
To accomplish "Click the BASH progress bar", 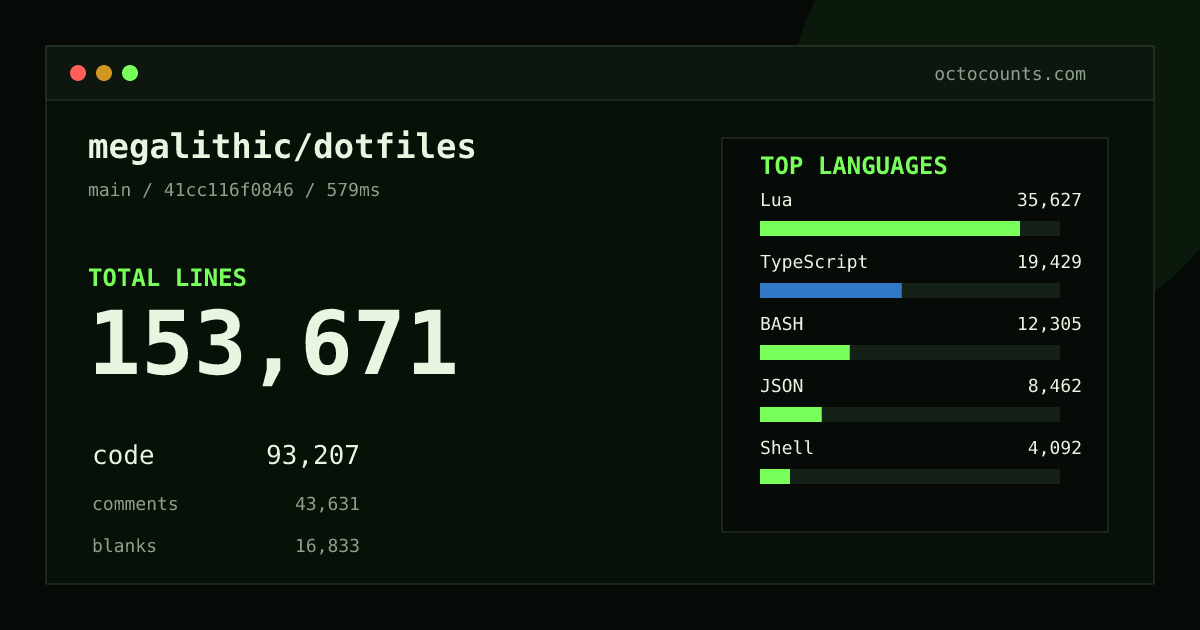I will 910,352.
